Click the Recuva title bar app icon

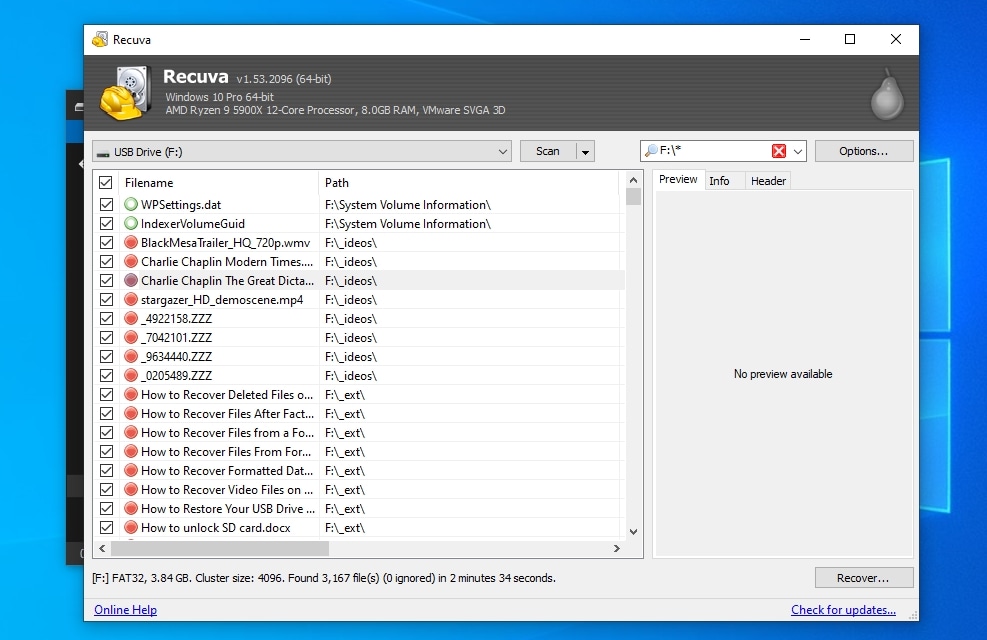(100, 39)
